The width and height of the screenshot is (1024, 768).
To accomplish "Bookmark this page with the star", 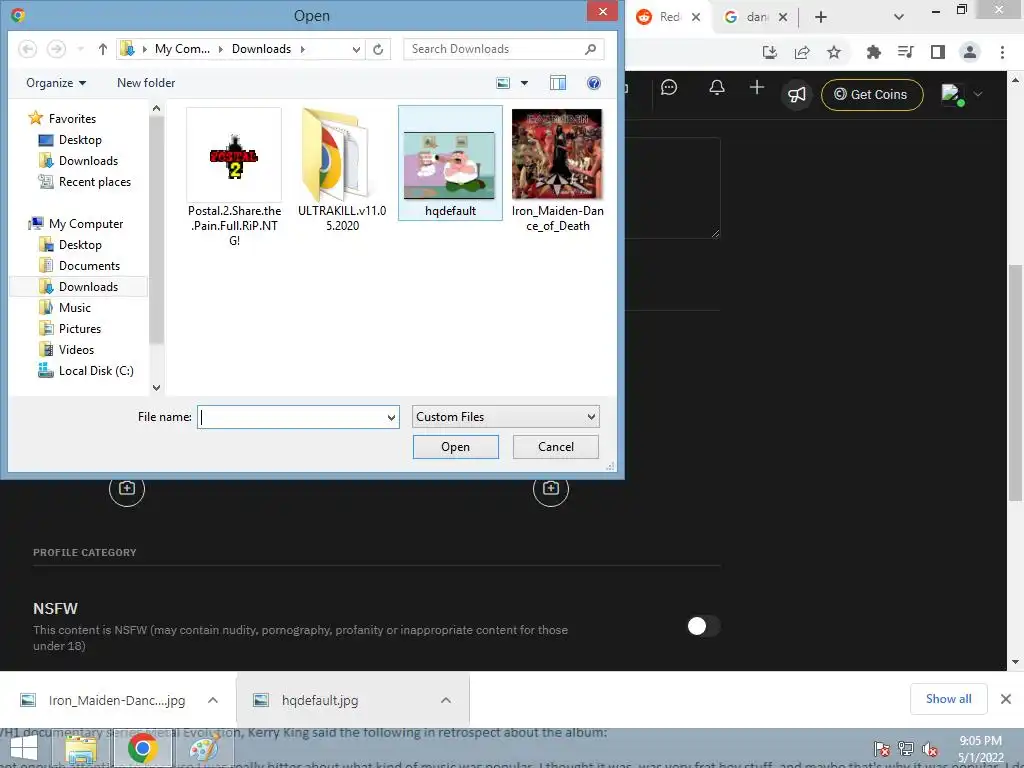I will point(834,52).
